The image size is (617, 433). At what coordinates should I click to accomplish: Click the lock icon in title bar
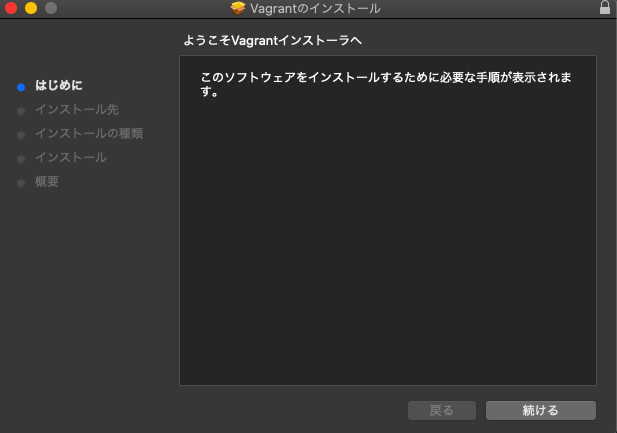[x=605, y=7]
